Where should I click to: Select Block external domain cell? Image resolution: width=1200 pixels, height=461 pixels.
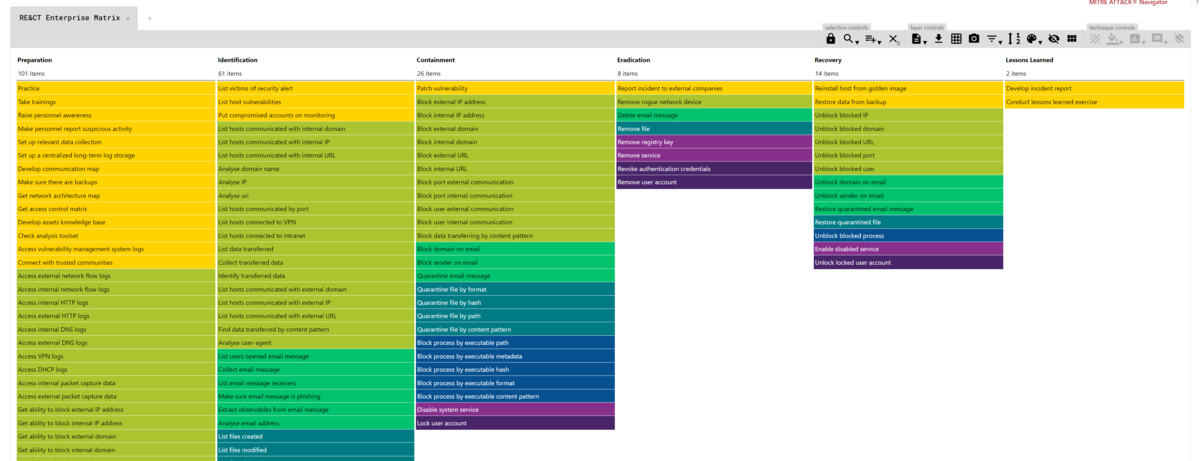tap(515, 129)
